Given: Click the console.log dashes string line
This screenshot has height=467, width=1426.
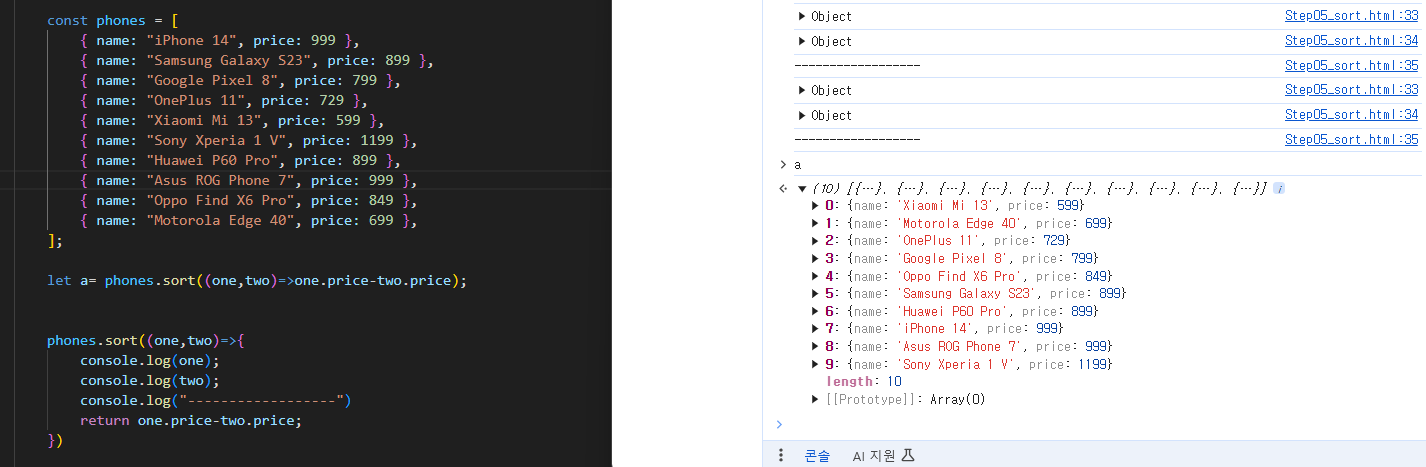Looking at the screenshot, I should click(x=216, y=400).
